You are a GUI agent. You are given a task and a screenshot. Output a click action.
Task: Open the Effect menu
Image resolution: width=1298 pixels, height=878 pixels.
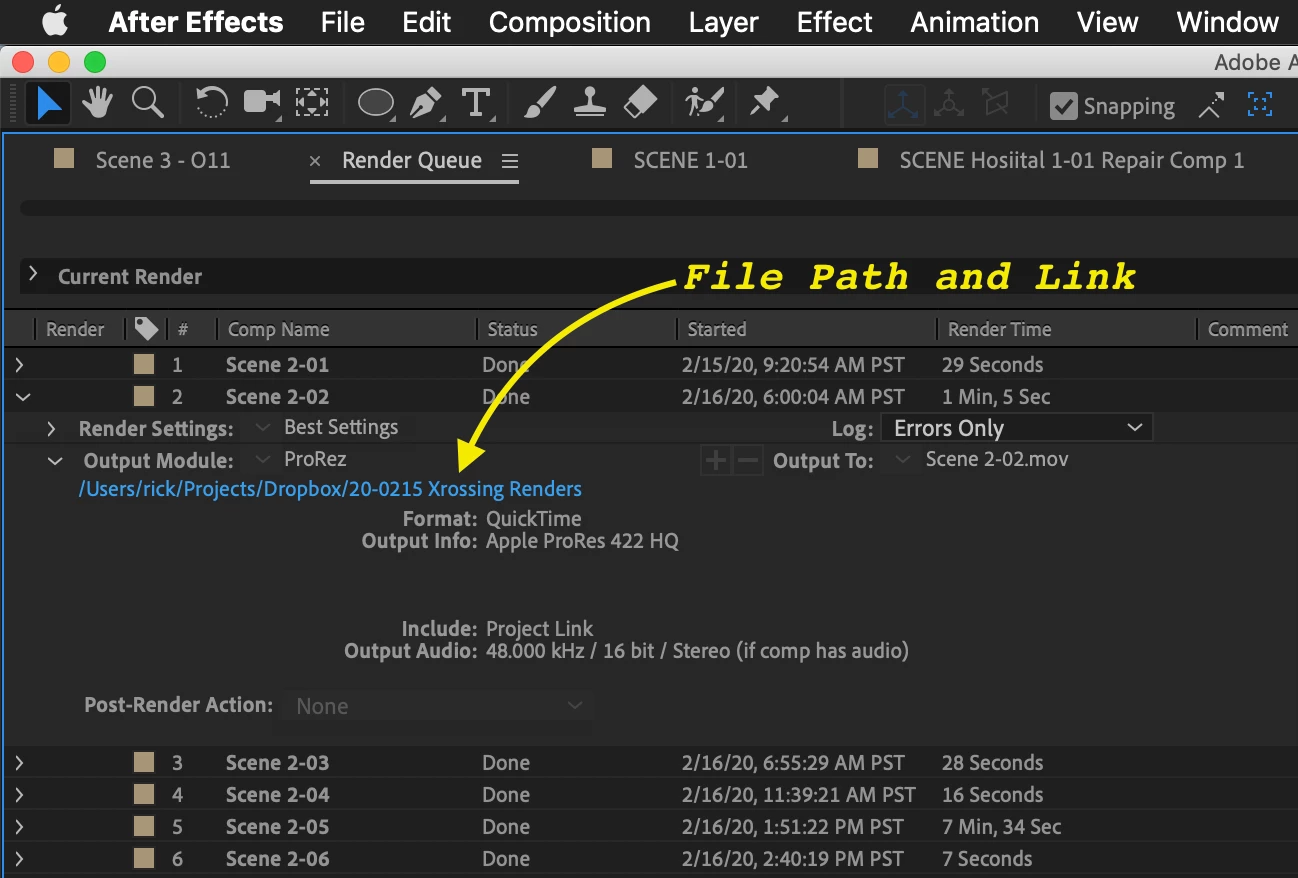[835, 22]
